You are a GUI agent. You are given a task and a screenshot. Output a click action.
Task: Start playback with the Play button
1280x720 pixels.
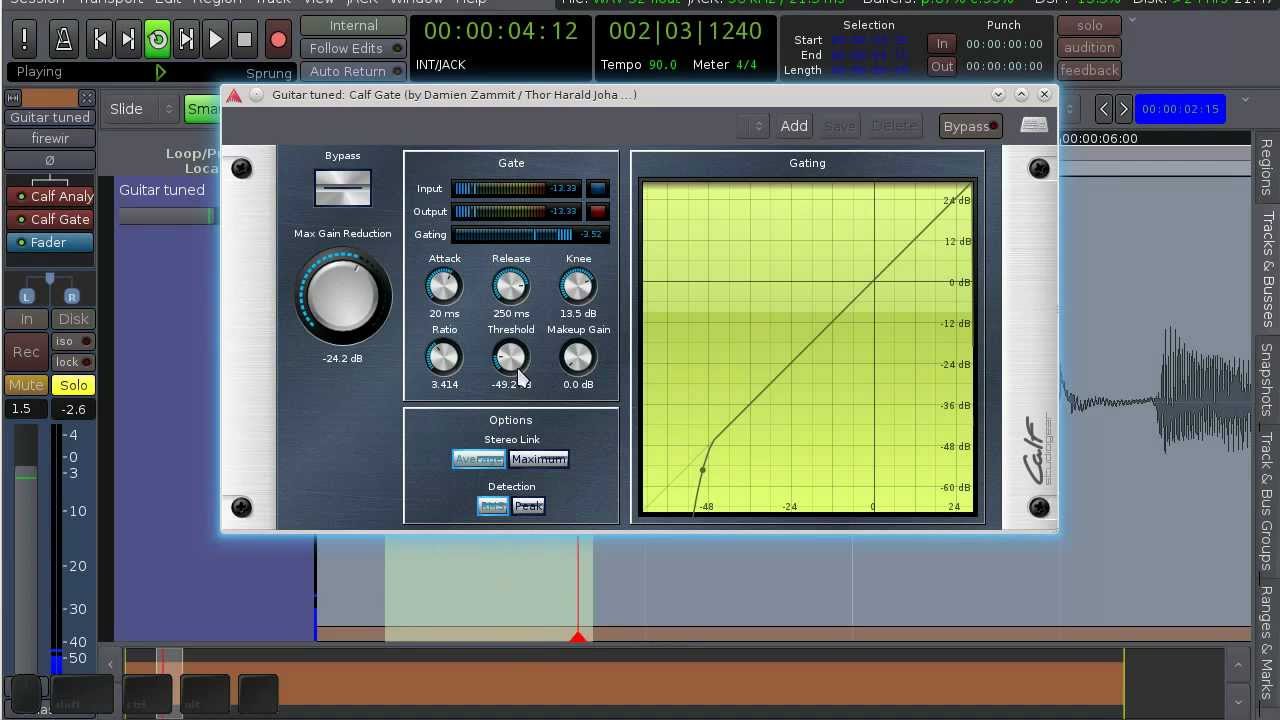click(216, 40)
